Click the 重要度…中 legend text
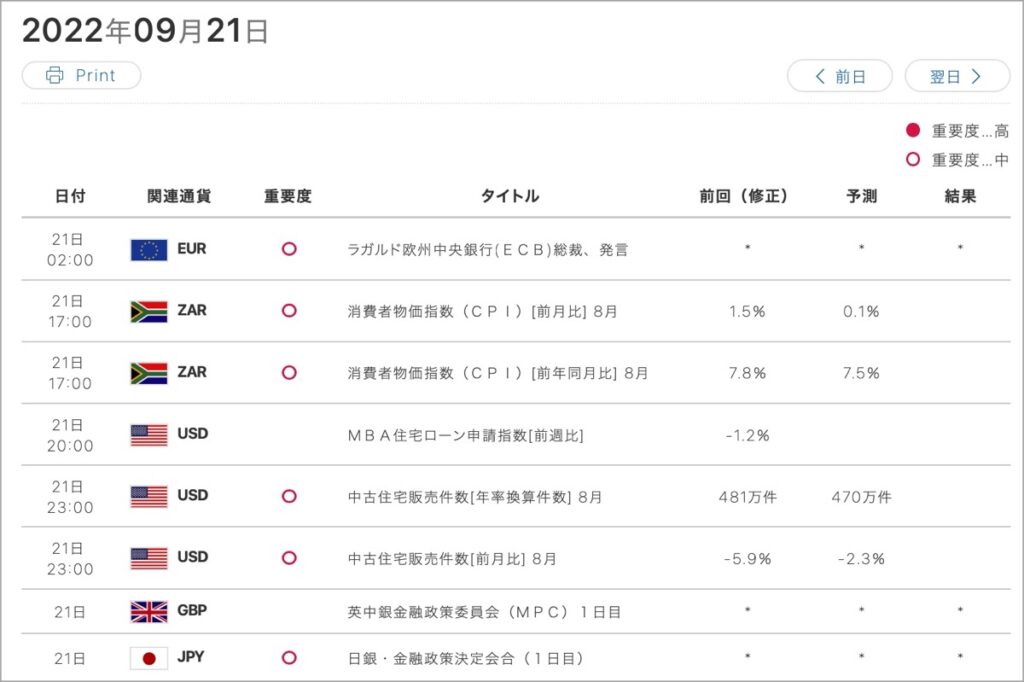1024x682 pixels. coord(970,160)
